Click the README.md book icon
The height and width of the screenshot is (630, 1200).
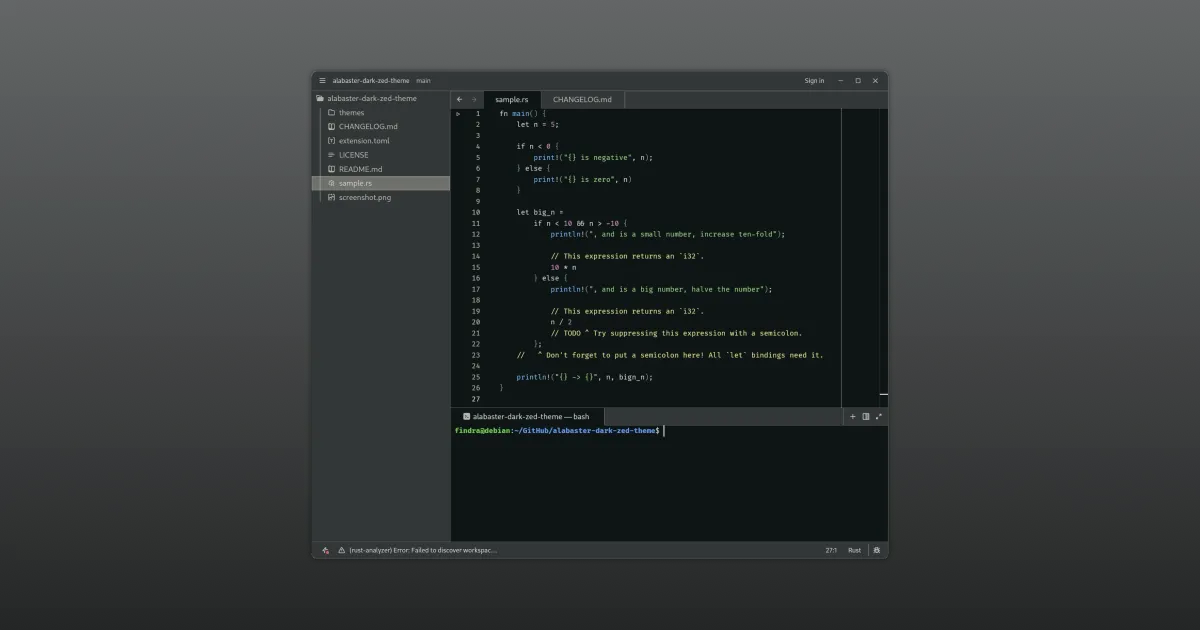click(331, 169)
